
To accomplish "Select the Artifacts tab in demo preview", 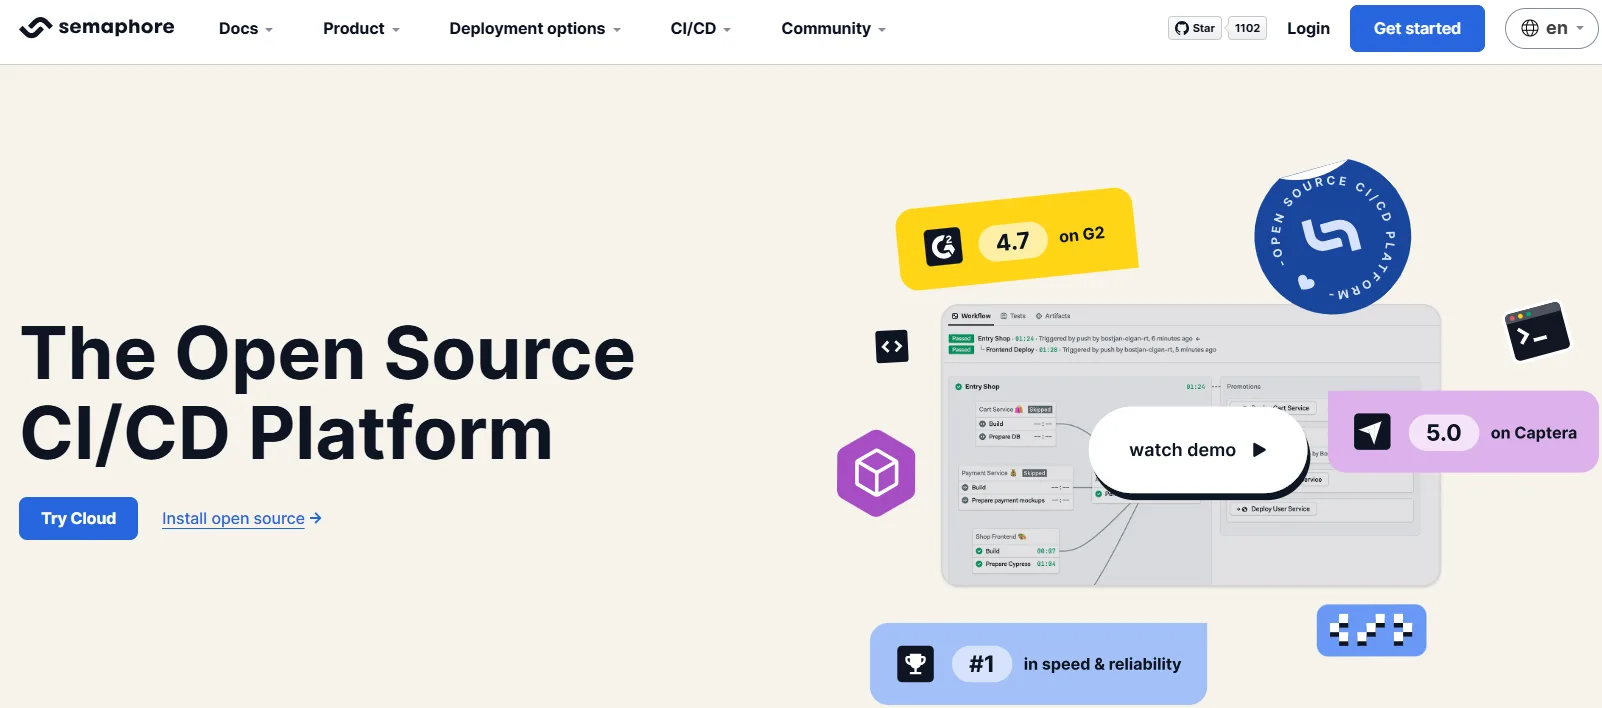I will coord(1053,316).
